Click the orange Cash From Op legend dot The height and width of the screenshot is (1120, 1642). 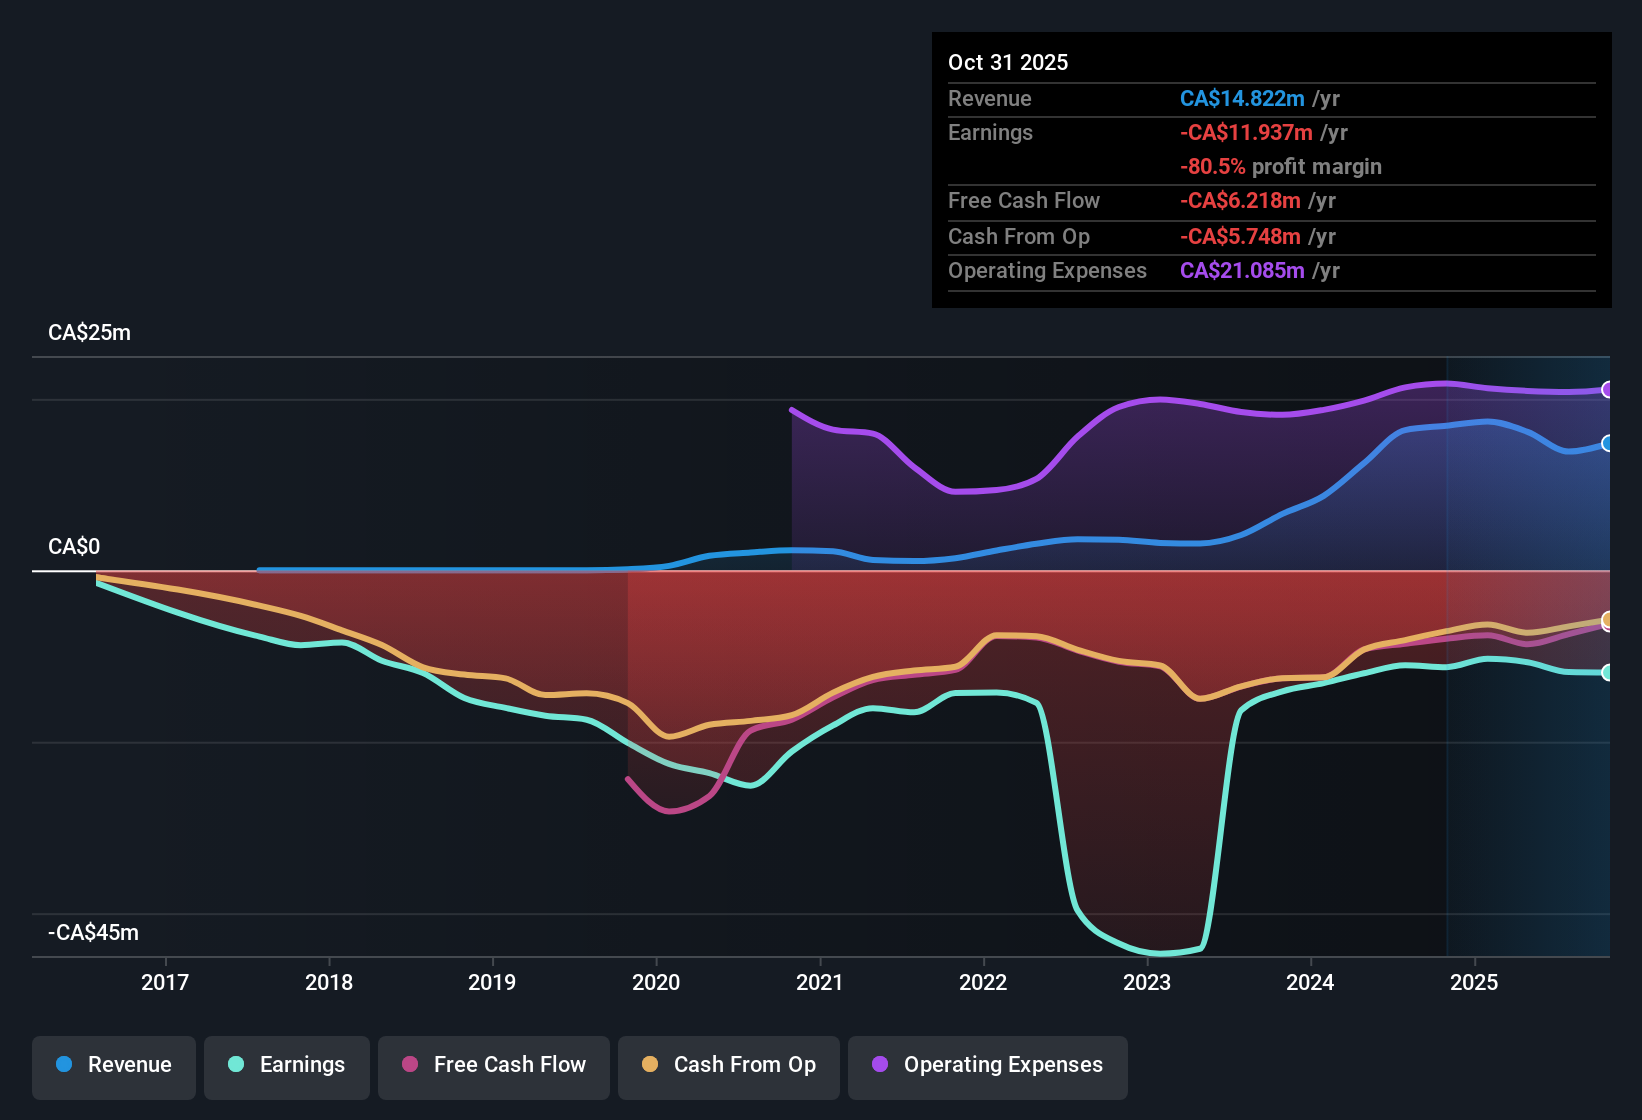(649, 1066)
